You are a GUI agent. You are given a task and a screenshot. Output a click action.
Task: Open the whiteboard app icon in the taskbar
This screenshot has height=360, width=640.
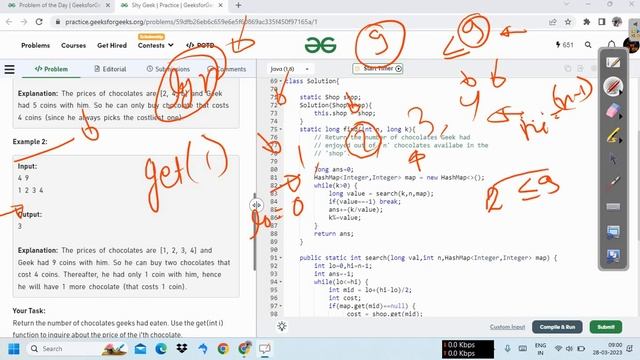coord(264,349)
